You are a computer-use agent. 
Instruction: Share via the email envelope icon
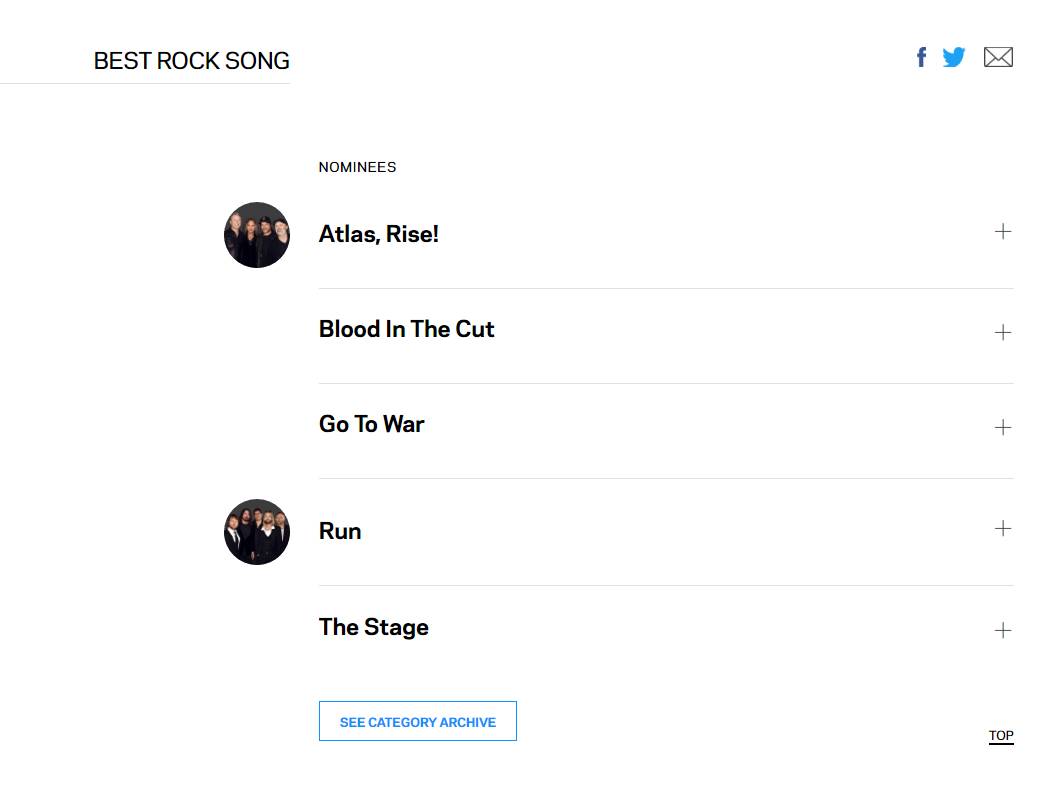pyautogui.click(x=998, y=57)
